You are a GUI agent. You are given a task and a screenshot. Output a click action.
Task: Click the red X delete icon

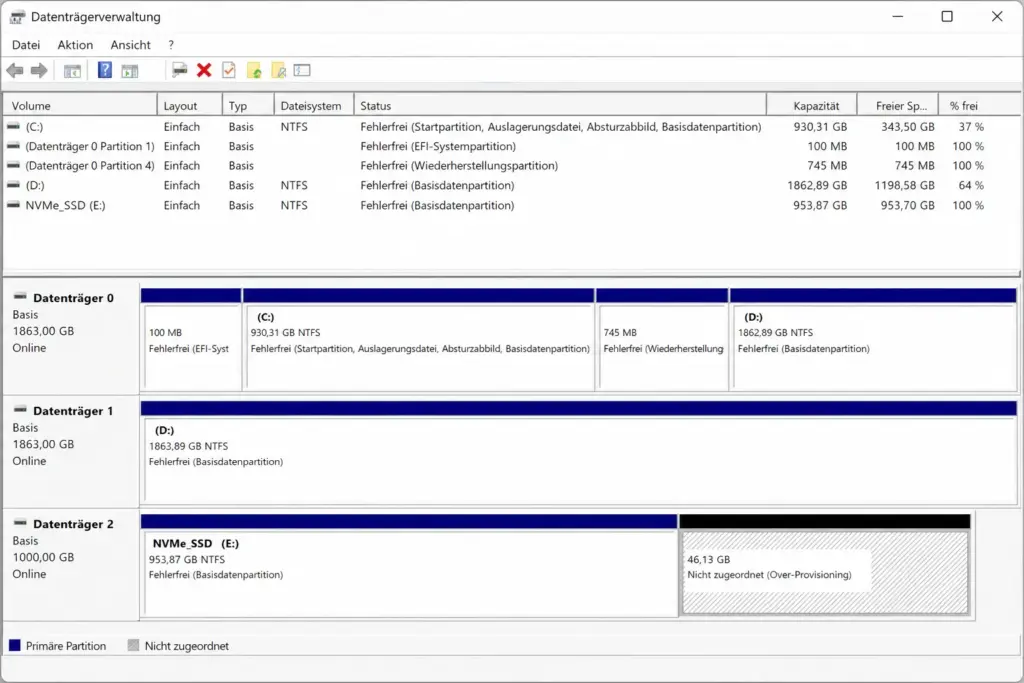click(x=203, y=70)
